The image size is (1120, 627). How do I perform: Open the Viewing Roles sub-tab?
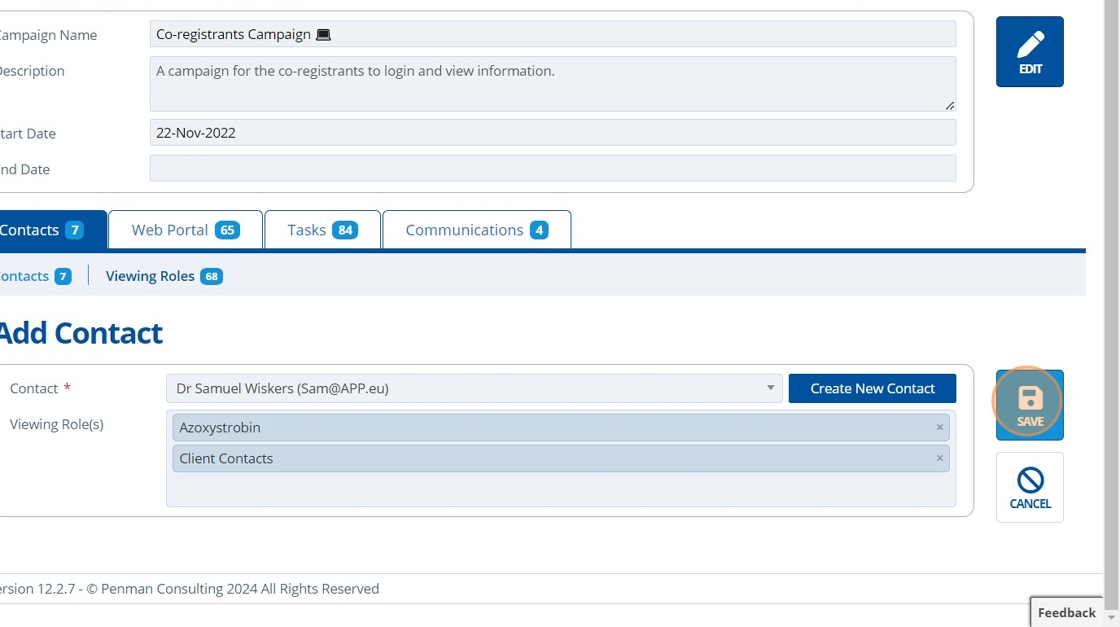pos(164,276)
